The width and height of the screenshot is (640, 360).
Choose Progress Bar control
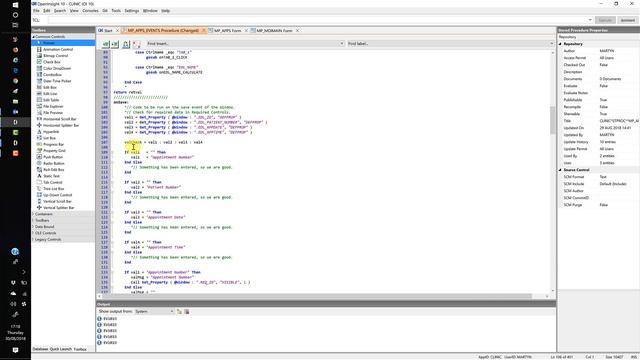[x=53, y=144]
